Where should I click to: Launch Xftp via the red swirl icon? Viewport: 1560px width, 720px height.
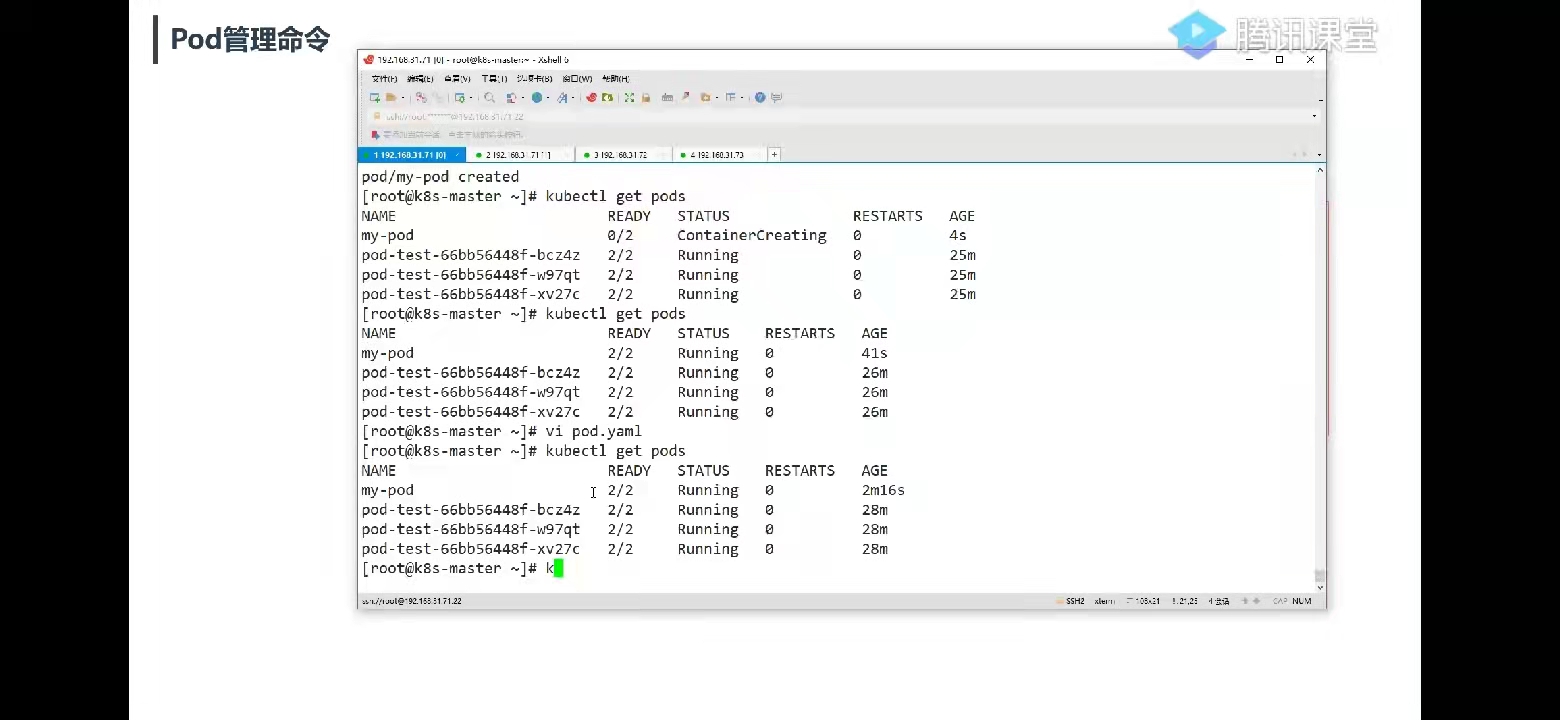point(591,98)
